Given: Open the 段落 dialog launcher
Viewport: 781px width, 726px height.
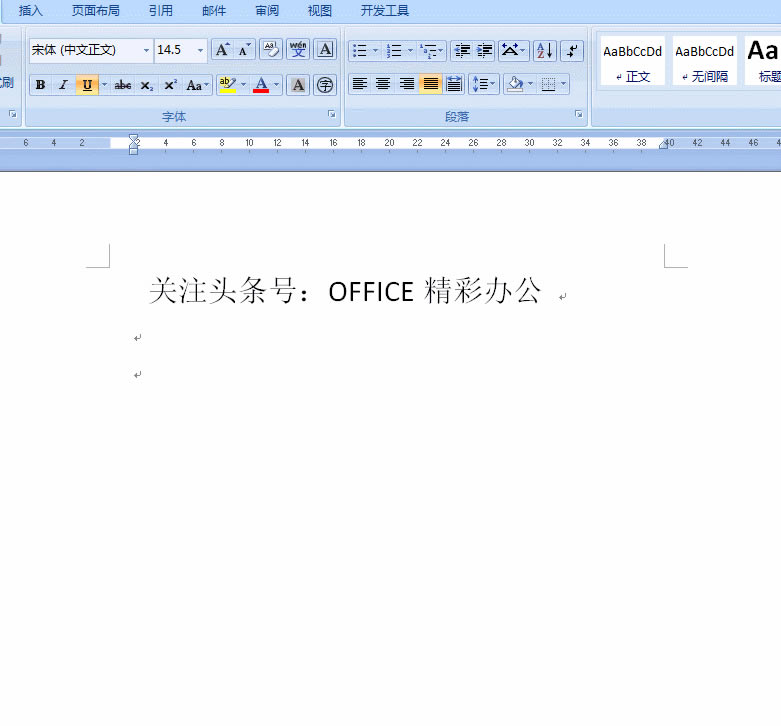Looking at the screenshot, I should click(x=578, y=114).
